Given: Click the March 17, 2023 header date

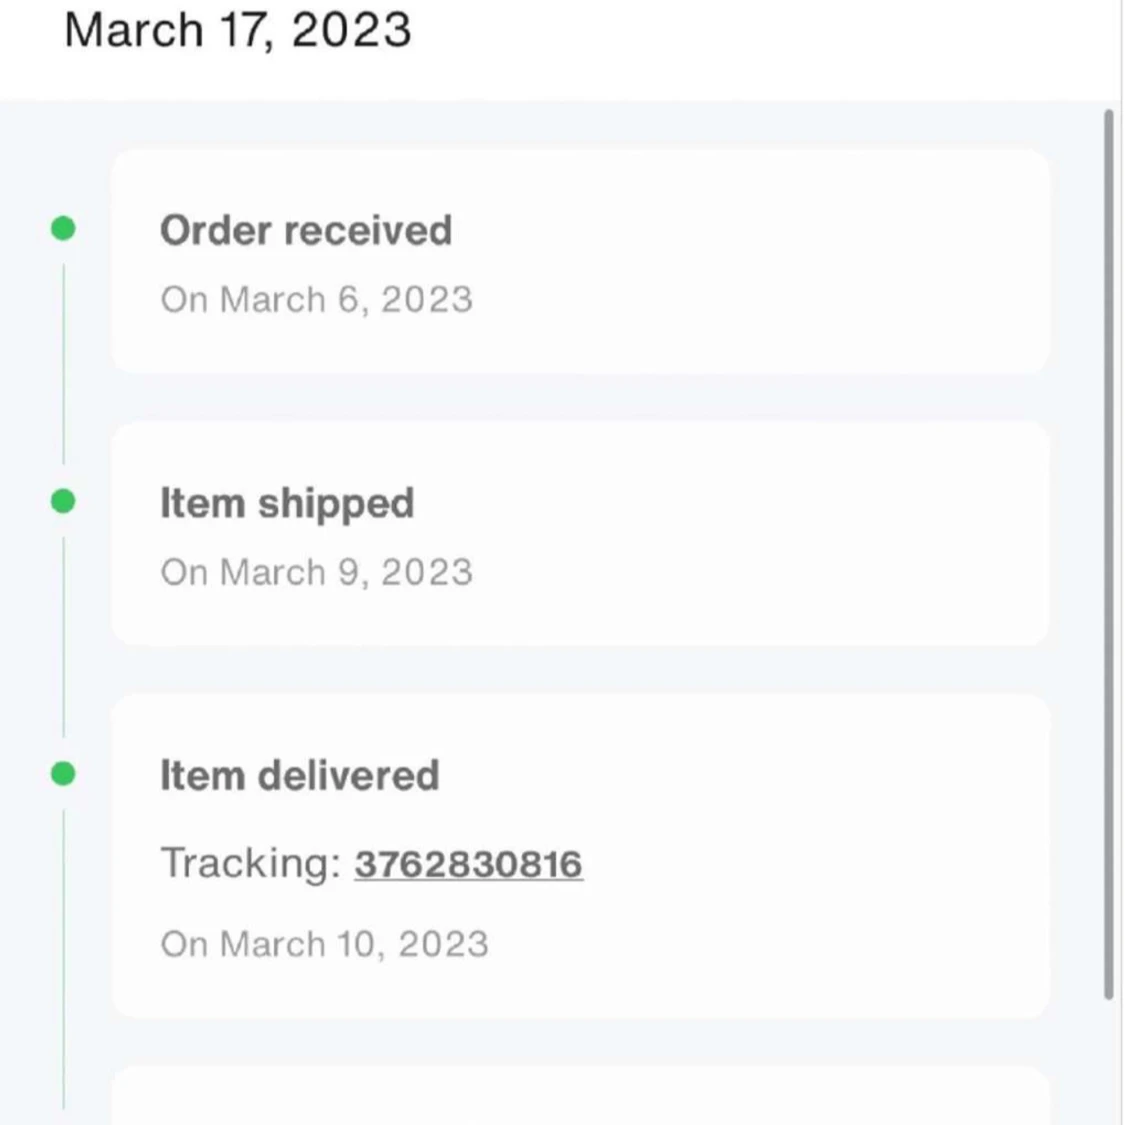Looking at the screenshot, I should point(237,30).
